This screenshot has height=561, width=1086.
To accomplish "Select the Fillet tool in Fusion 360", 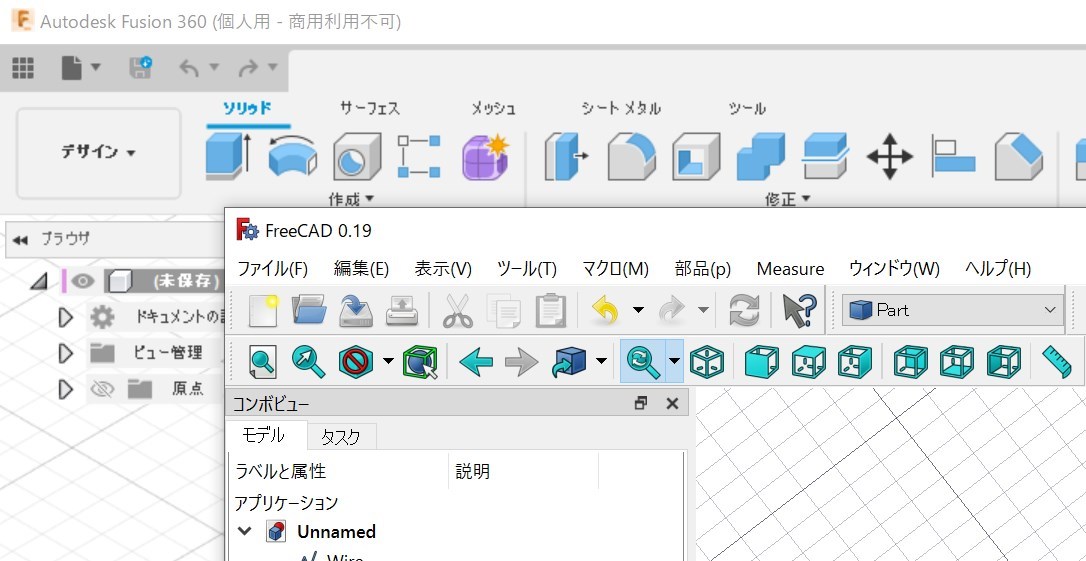I will (632, 157).
